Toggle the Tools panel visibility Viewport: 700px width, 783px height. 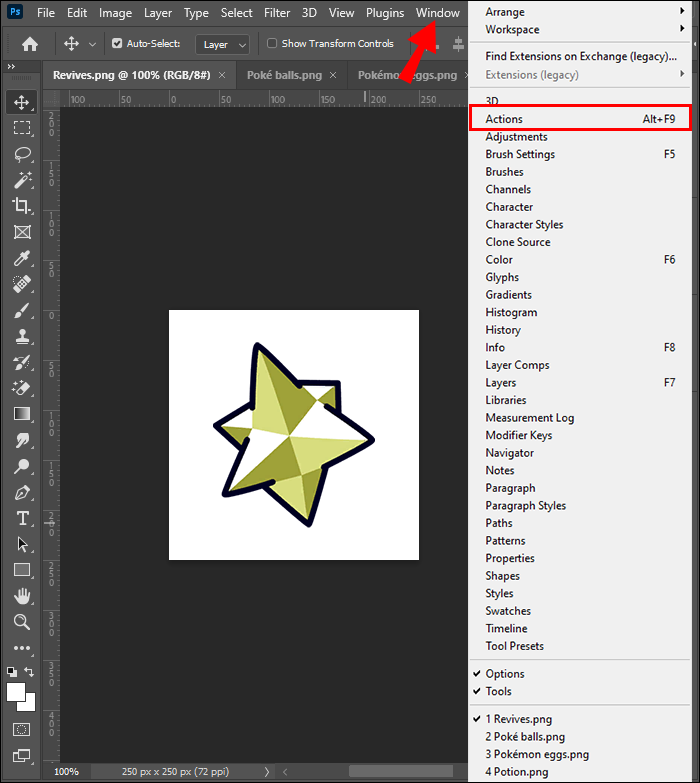498,691
